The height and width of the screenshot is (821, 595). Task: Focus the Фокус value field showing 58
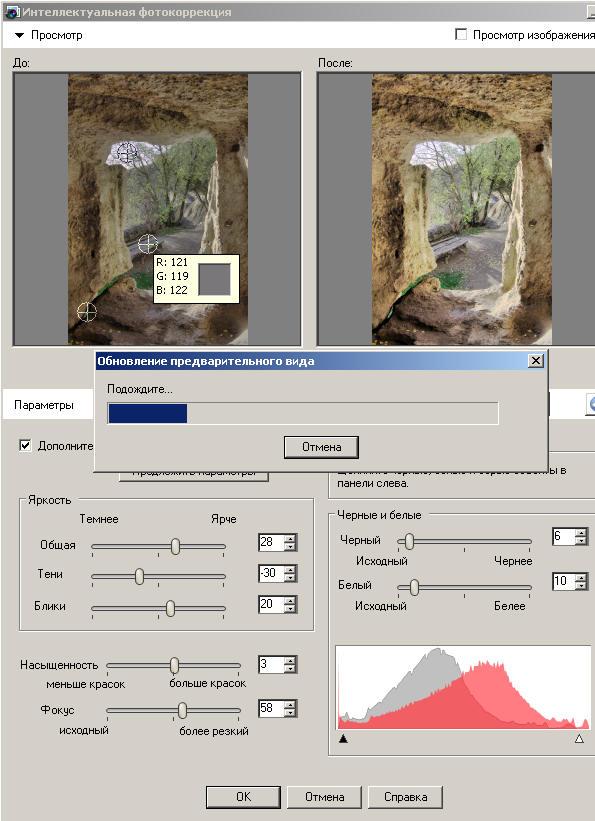271,708
